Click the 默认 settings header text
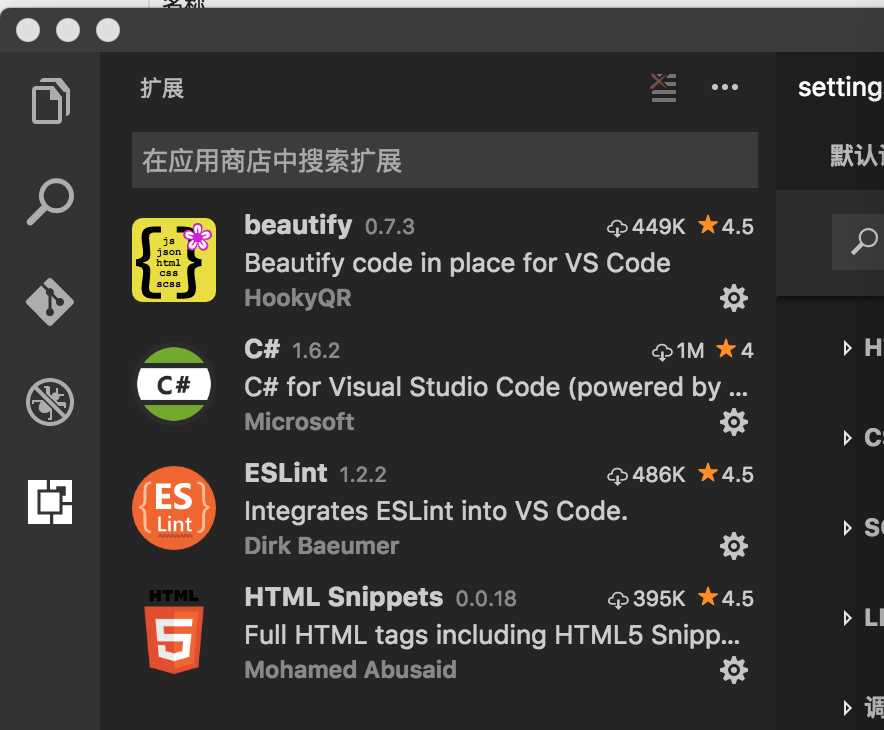 [856, 156]
